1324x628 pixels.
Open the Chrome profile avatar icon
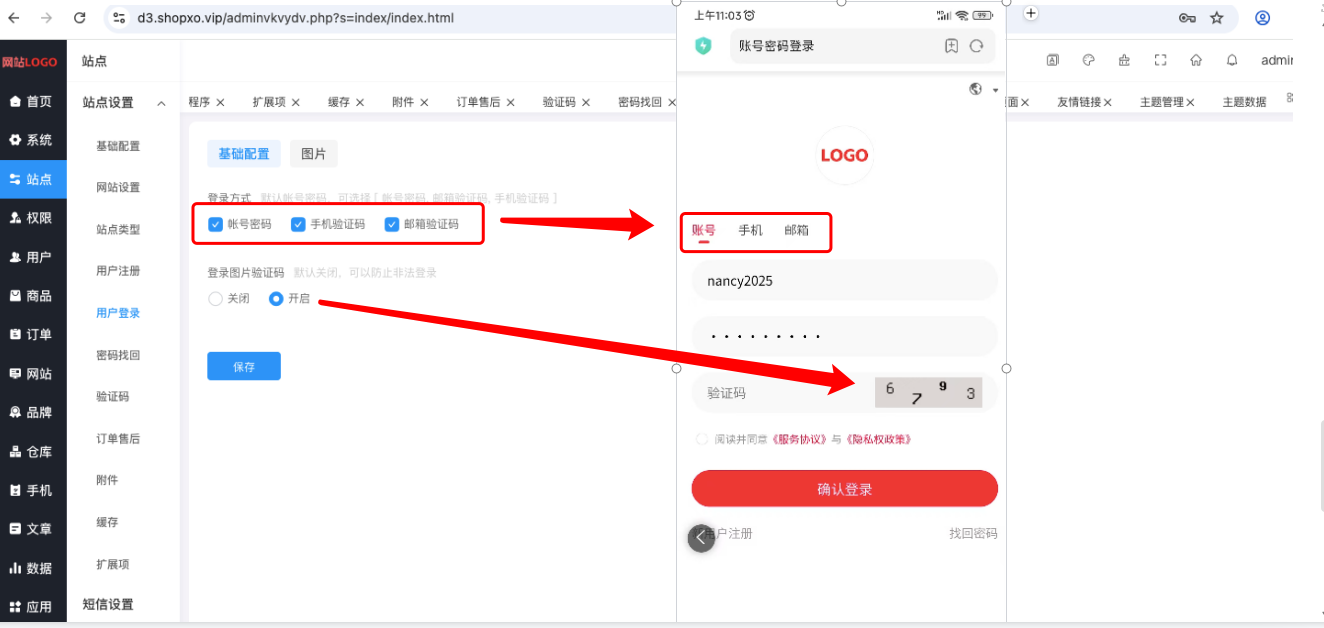coord(1263,18)
